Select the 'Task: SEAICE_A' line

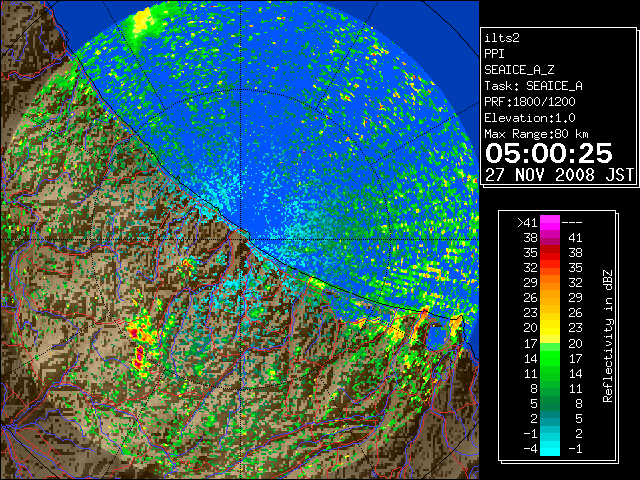533,86
